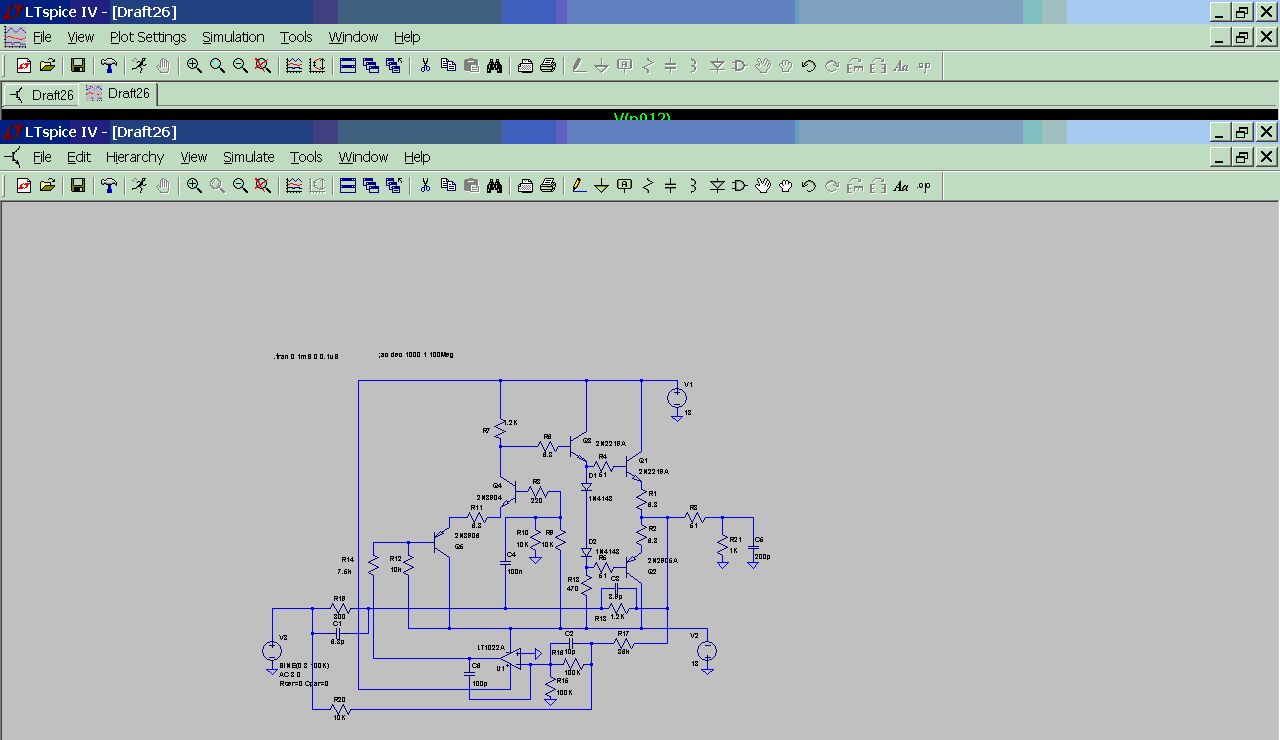Click the Ground symbol tool in schematic toolbar
The height and width of the screenshot is (740, 1280).
click(x=601, y=186)
